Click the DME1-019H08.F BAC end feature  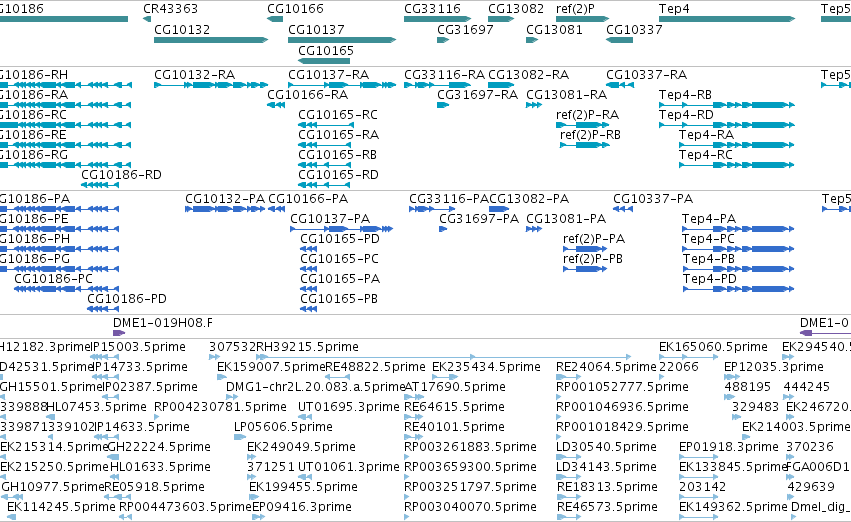(x=119, y=333)
